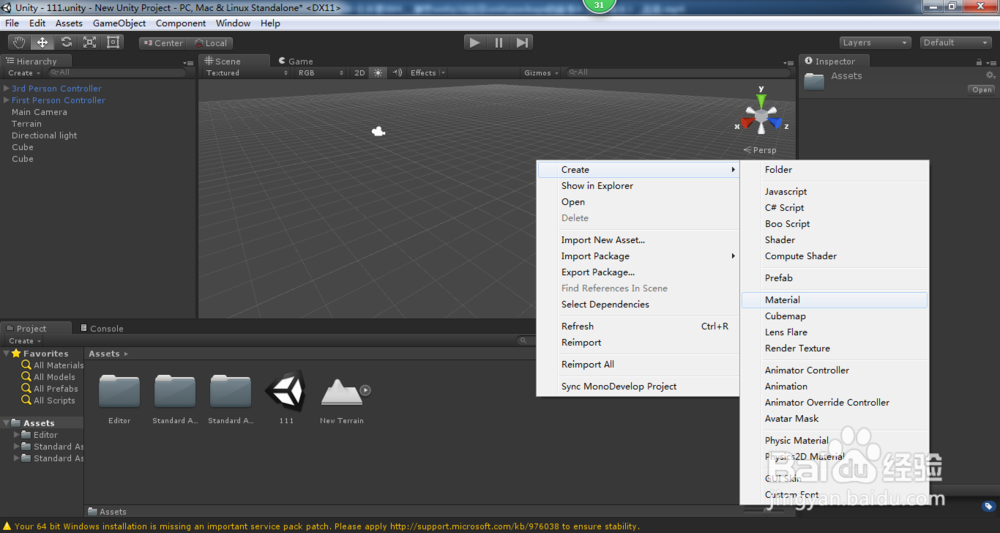Select the Hand tool

tap(19, 42)
